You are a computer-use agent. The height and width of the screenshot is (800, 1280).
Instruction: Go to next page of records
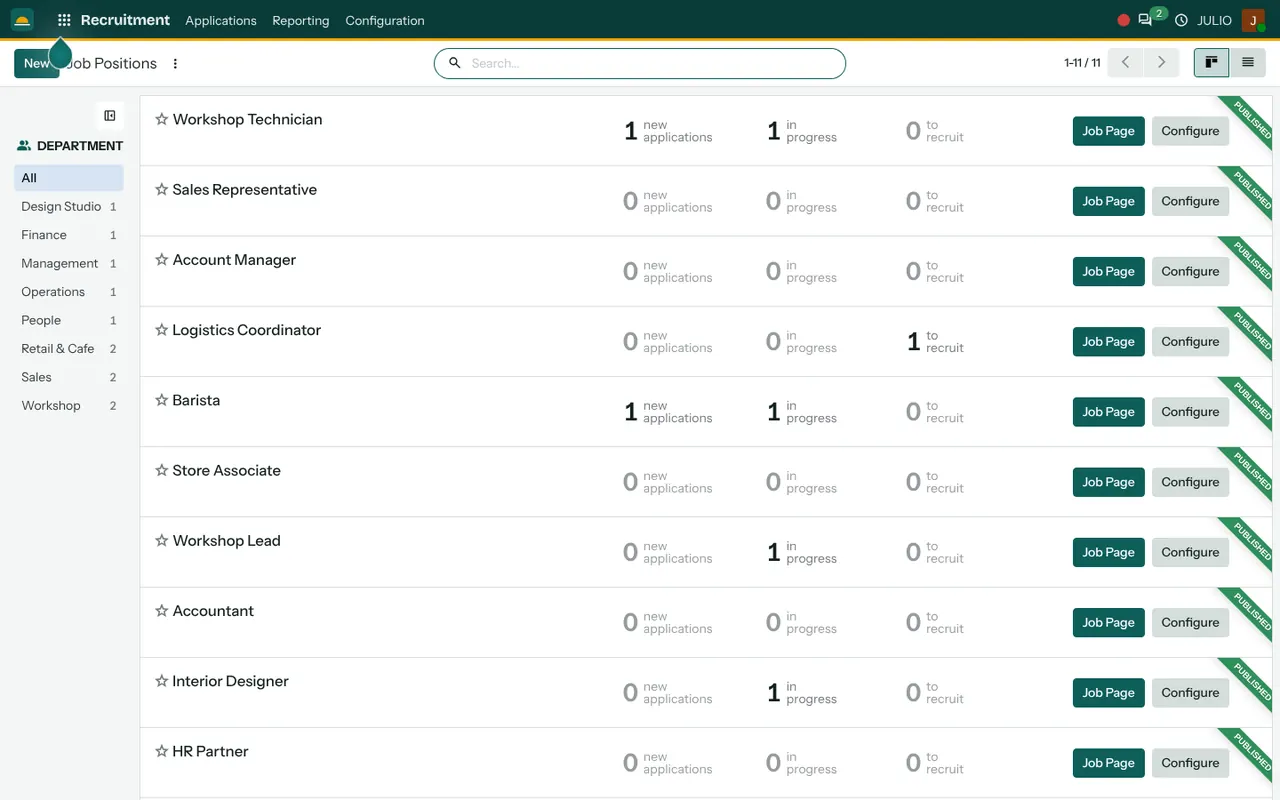pyautogui.click(x=1161, y=62)
